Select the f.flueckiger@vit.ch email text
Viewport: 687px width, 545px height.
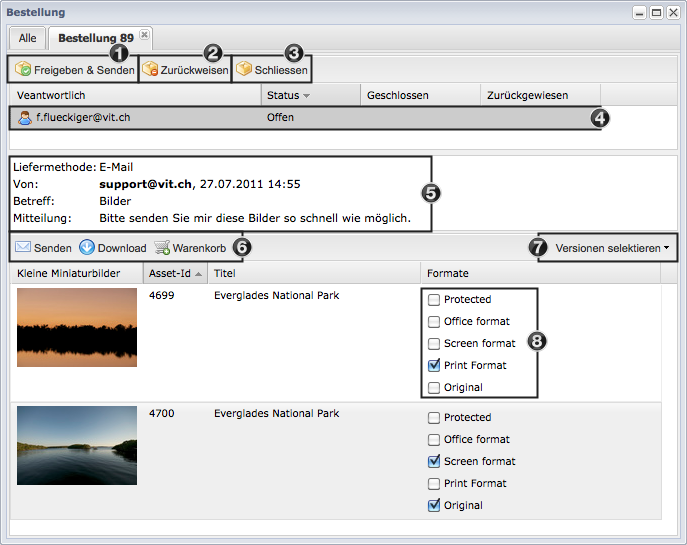tap(83, 117)
